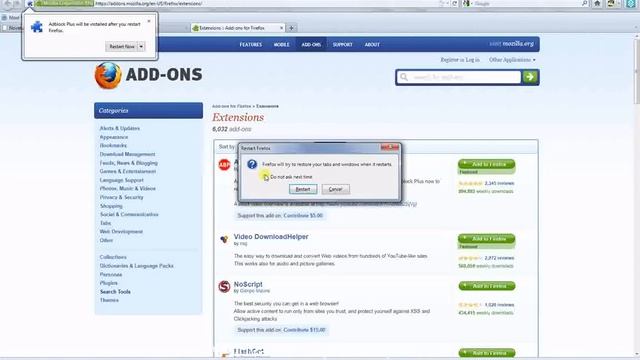
Task: Open the Themes link in the sidebar
Action: pyautogui.click(x=109, y=300)
